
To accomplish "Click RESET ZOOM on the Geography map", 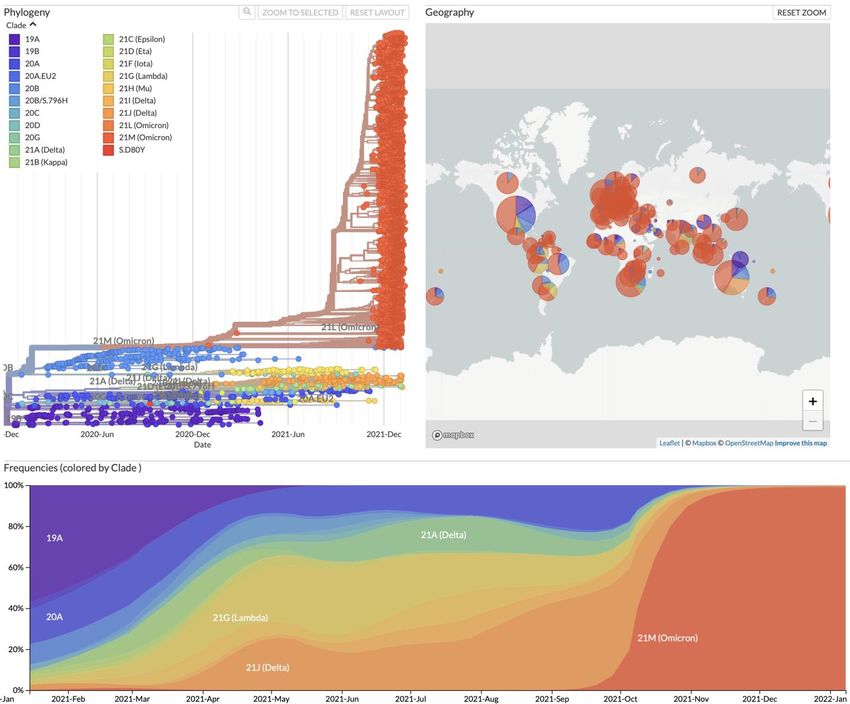I will click(x=801, y=12).
